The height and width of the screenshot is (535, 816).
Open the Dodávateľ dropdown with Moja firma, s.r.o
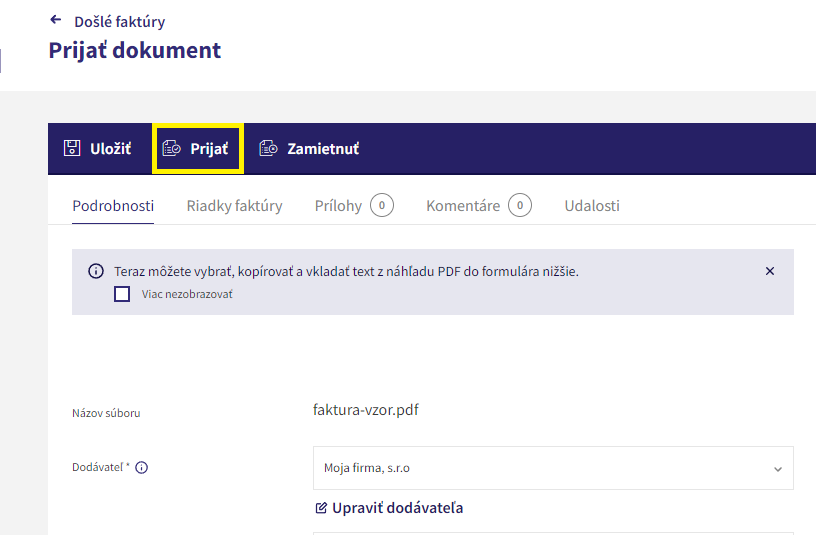[x=553, y=468]
